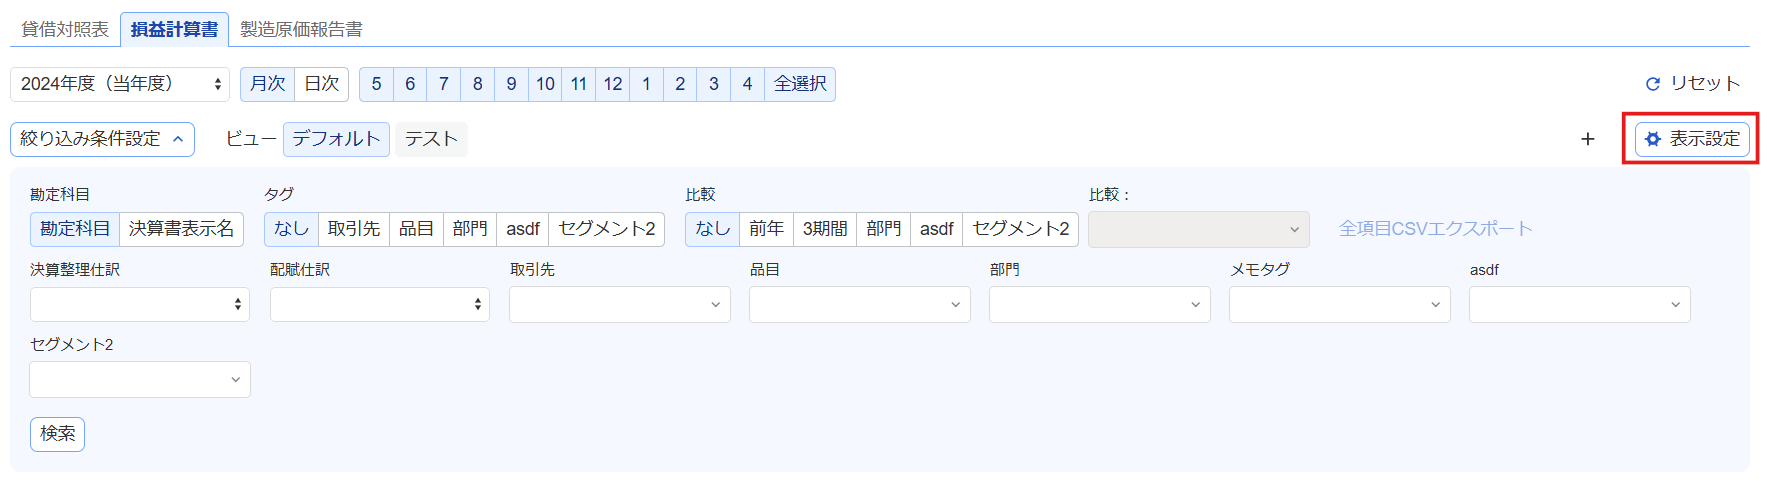This screenshot has width=1767, height=481.
Task: Set comparison to 前年
Action: pyautogui.click(x=766, y=229)
